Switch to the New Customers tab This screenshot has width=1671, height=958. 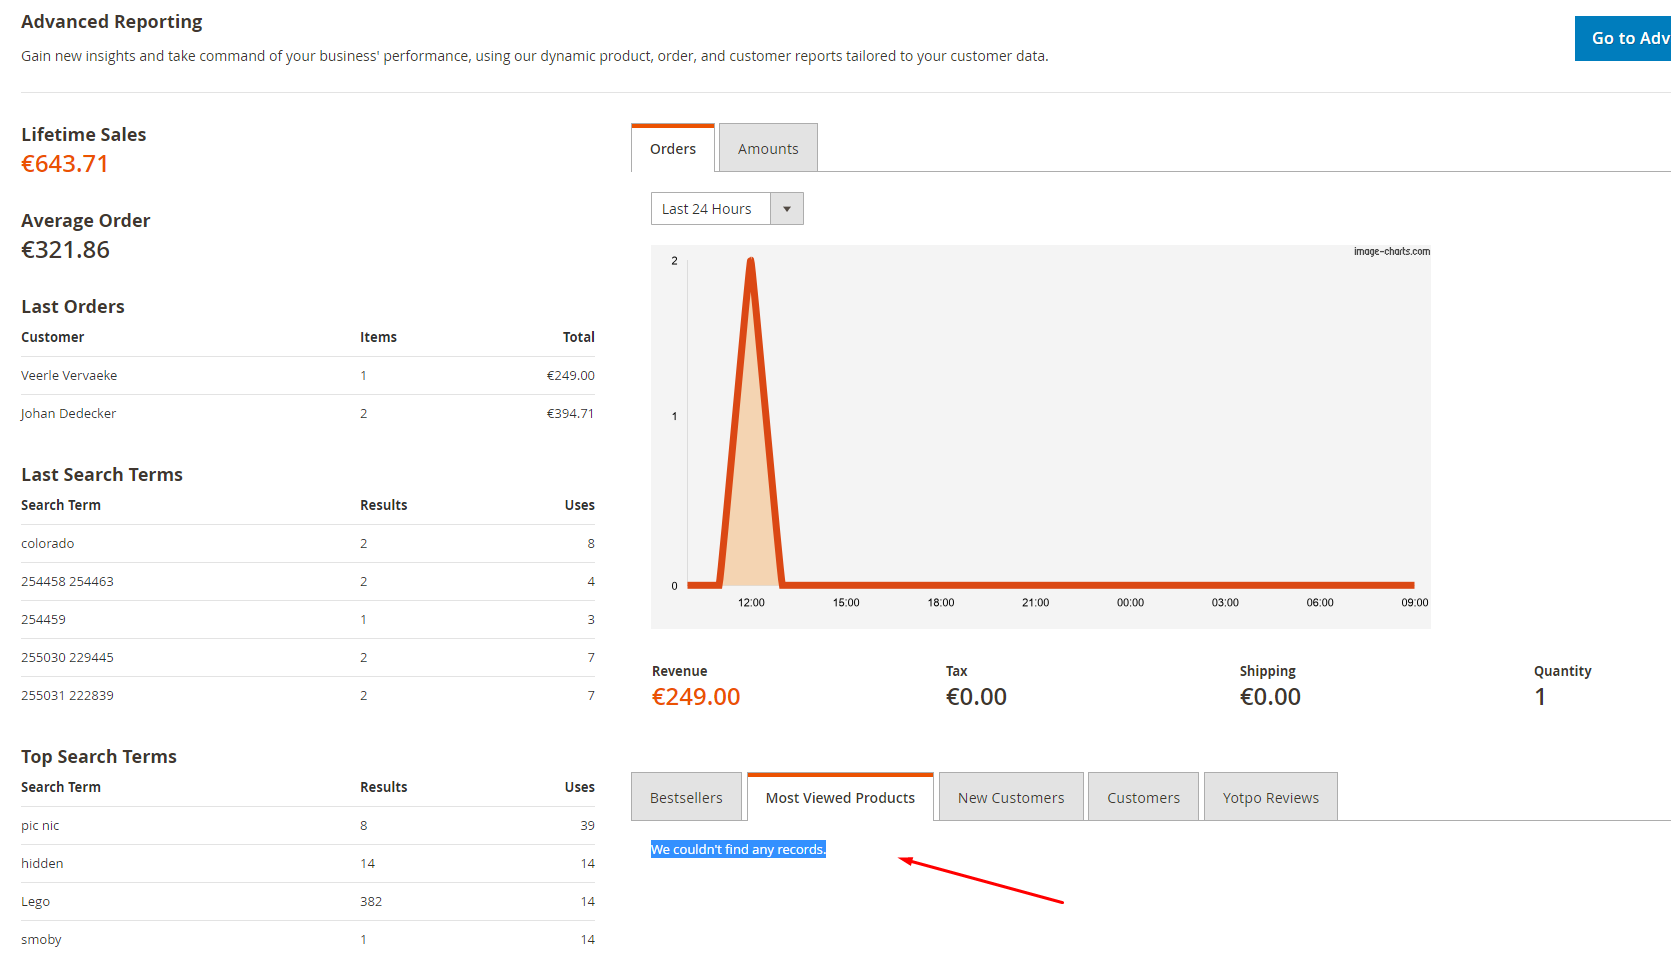[x=1010, y=798]
